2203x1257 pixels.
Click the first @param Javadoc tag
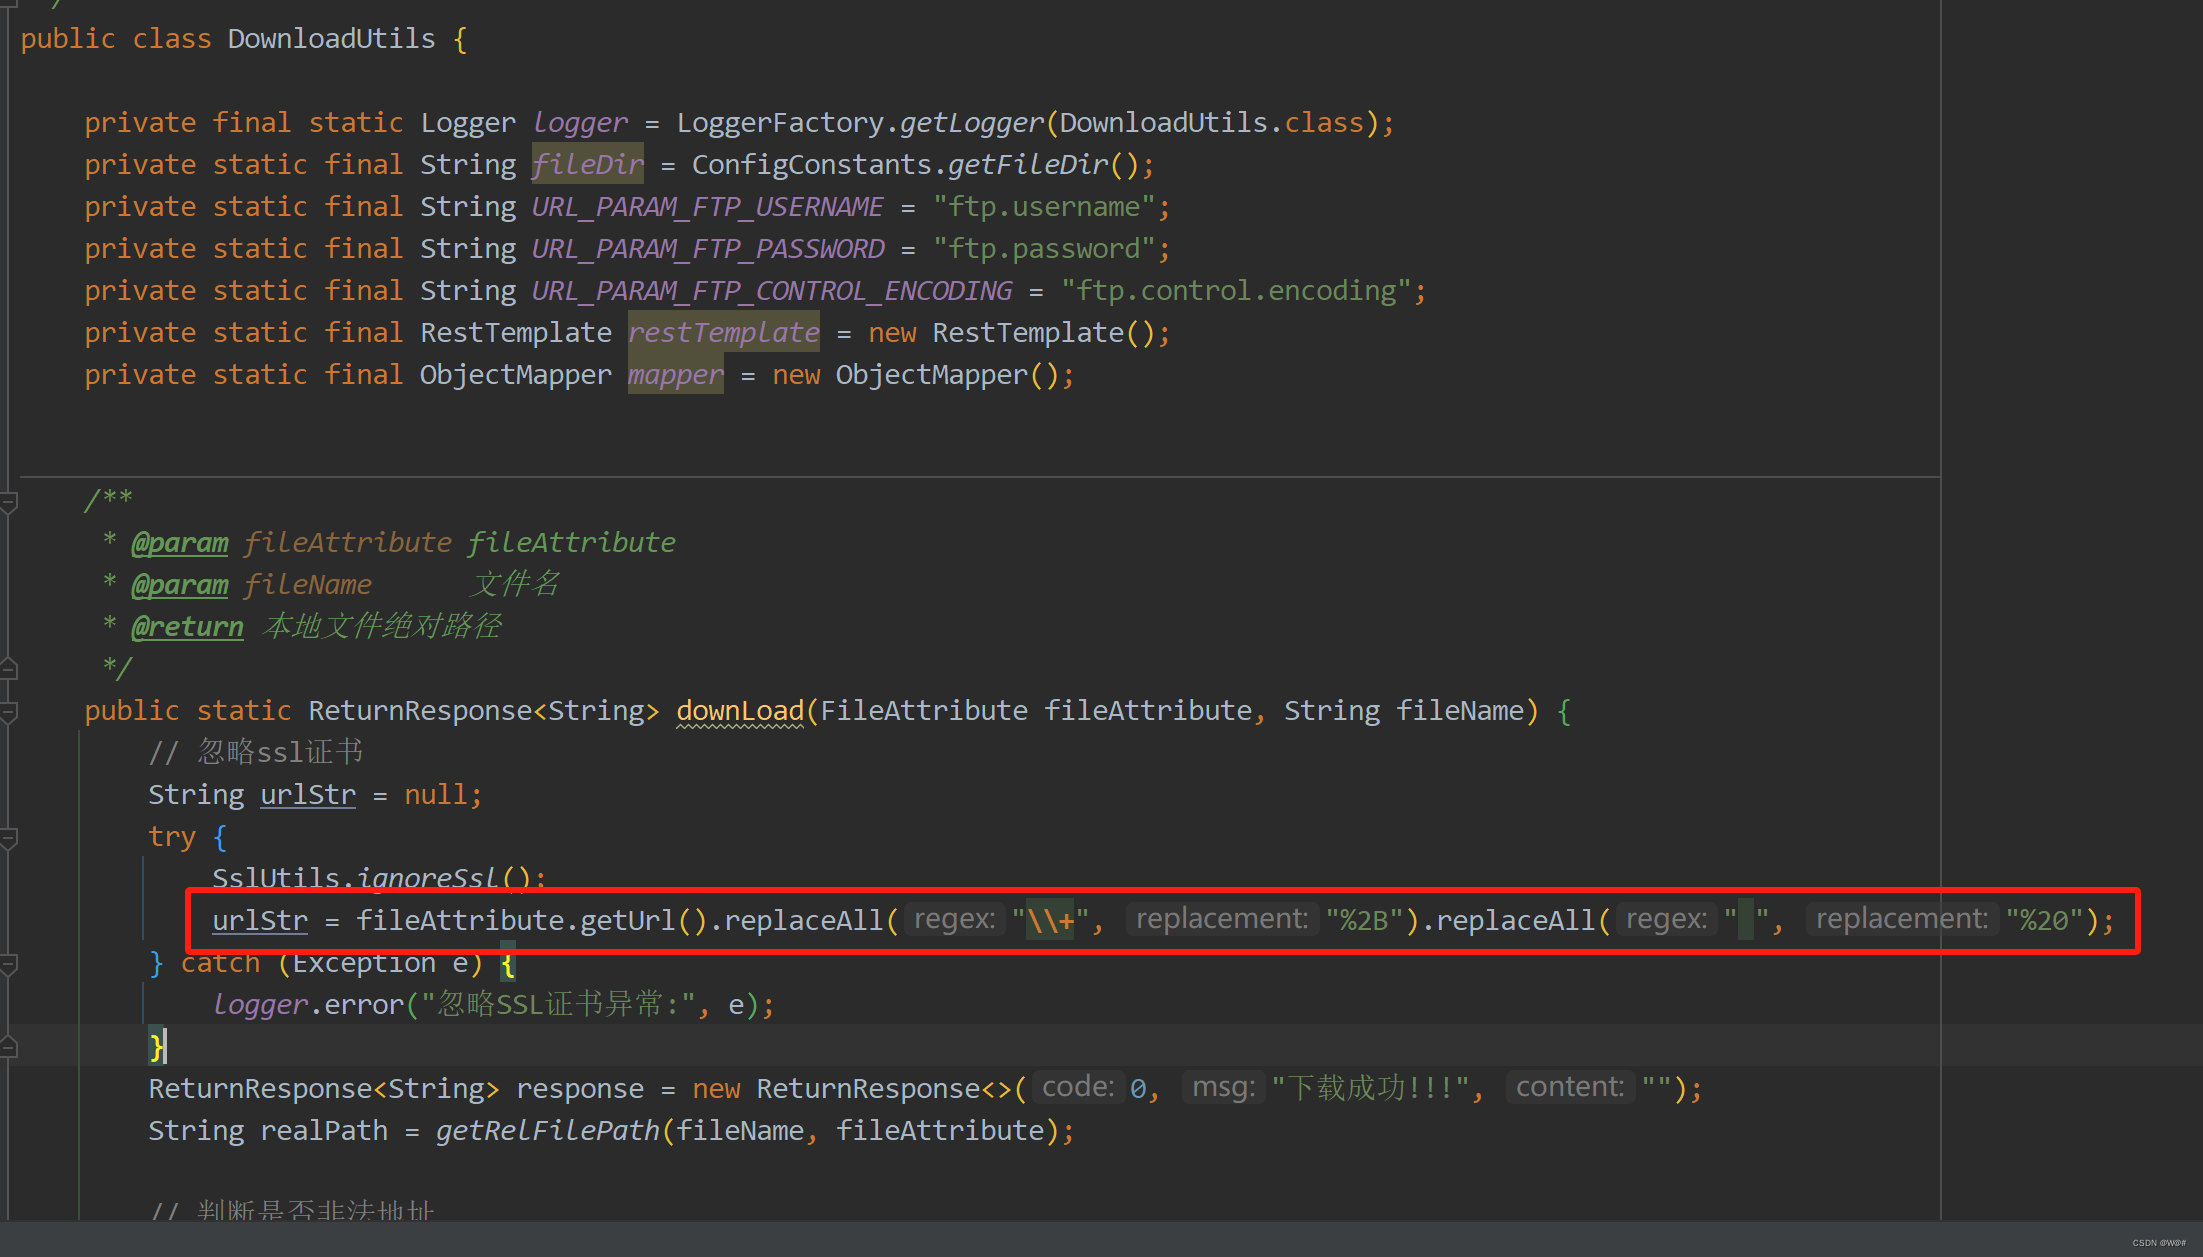coord(180,543)
